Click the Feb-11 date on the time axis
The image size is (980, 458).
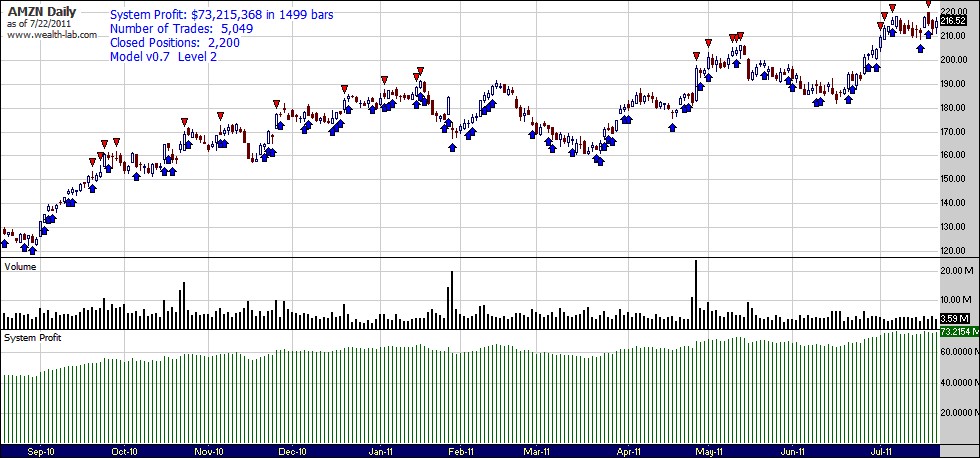(x=461, y=451)
